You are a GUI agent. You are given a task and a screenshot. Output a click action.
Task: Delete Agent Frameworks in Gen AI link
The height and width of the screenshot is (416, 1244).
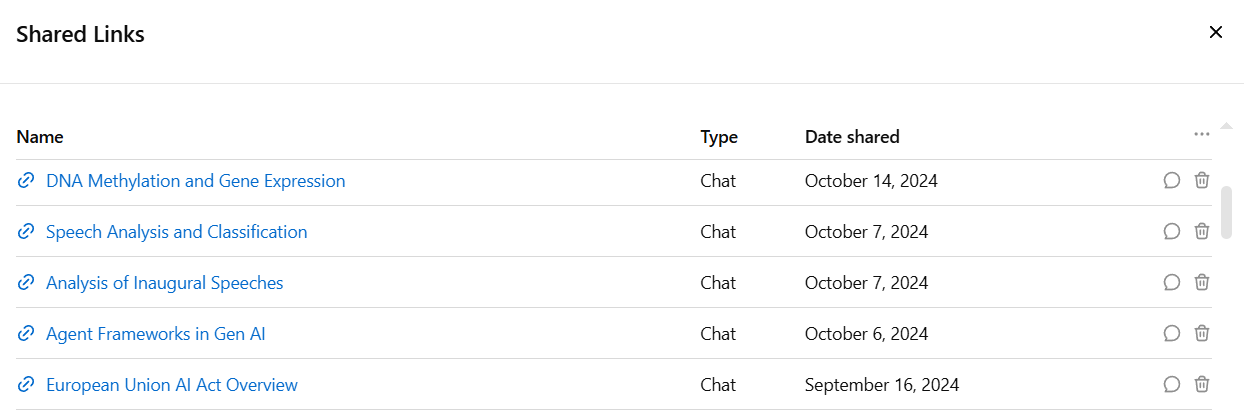(1202, 334)
